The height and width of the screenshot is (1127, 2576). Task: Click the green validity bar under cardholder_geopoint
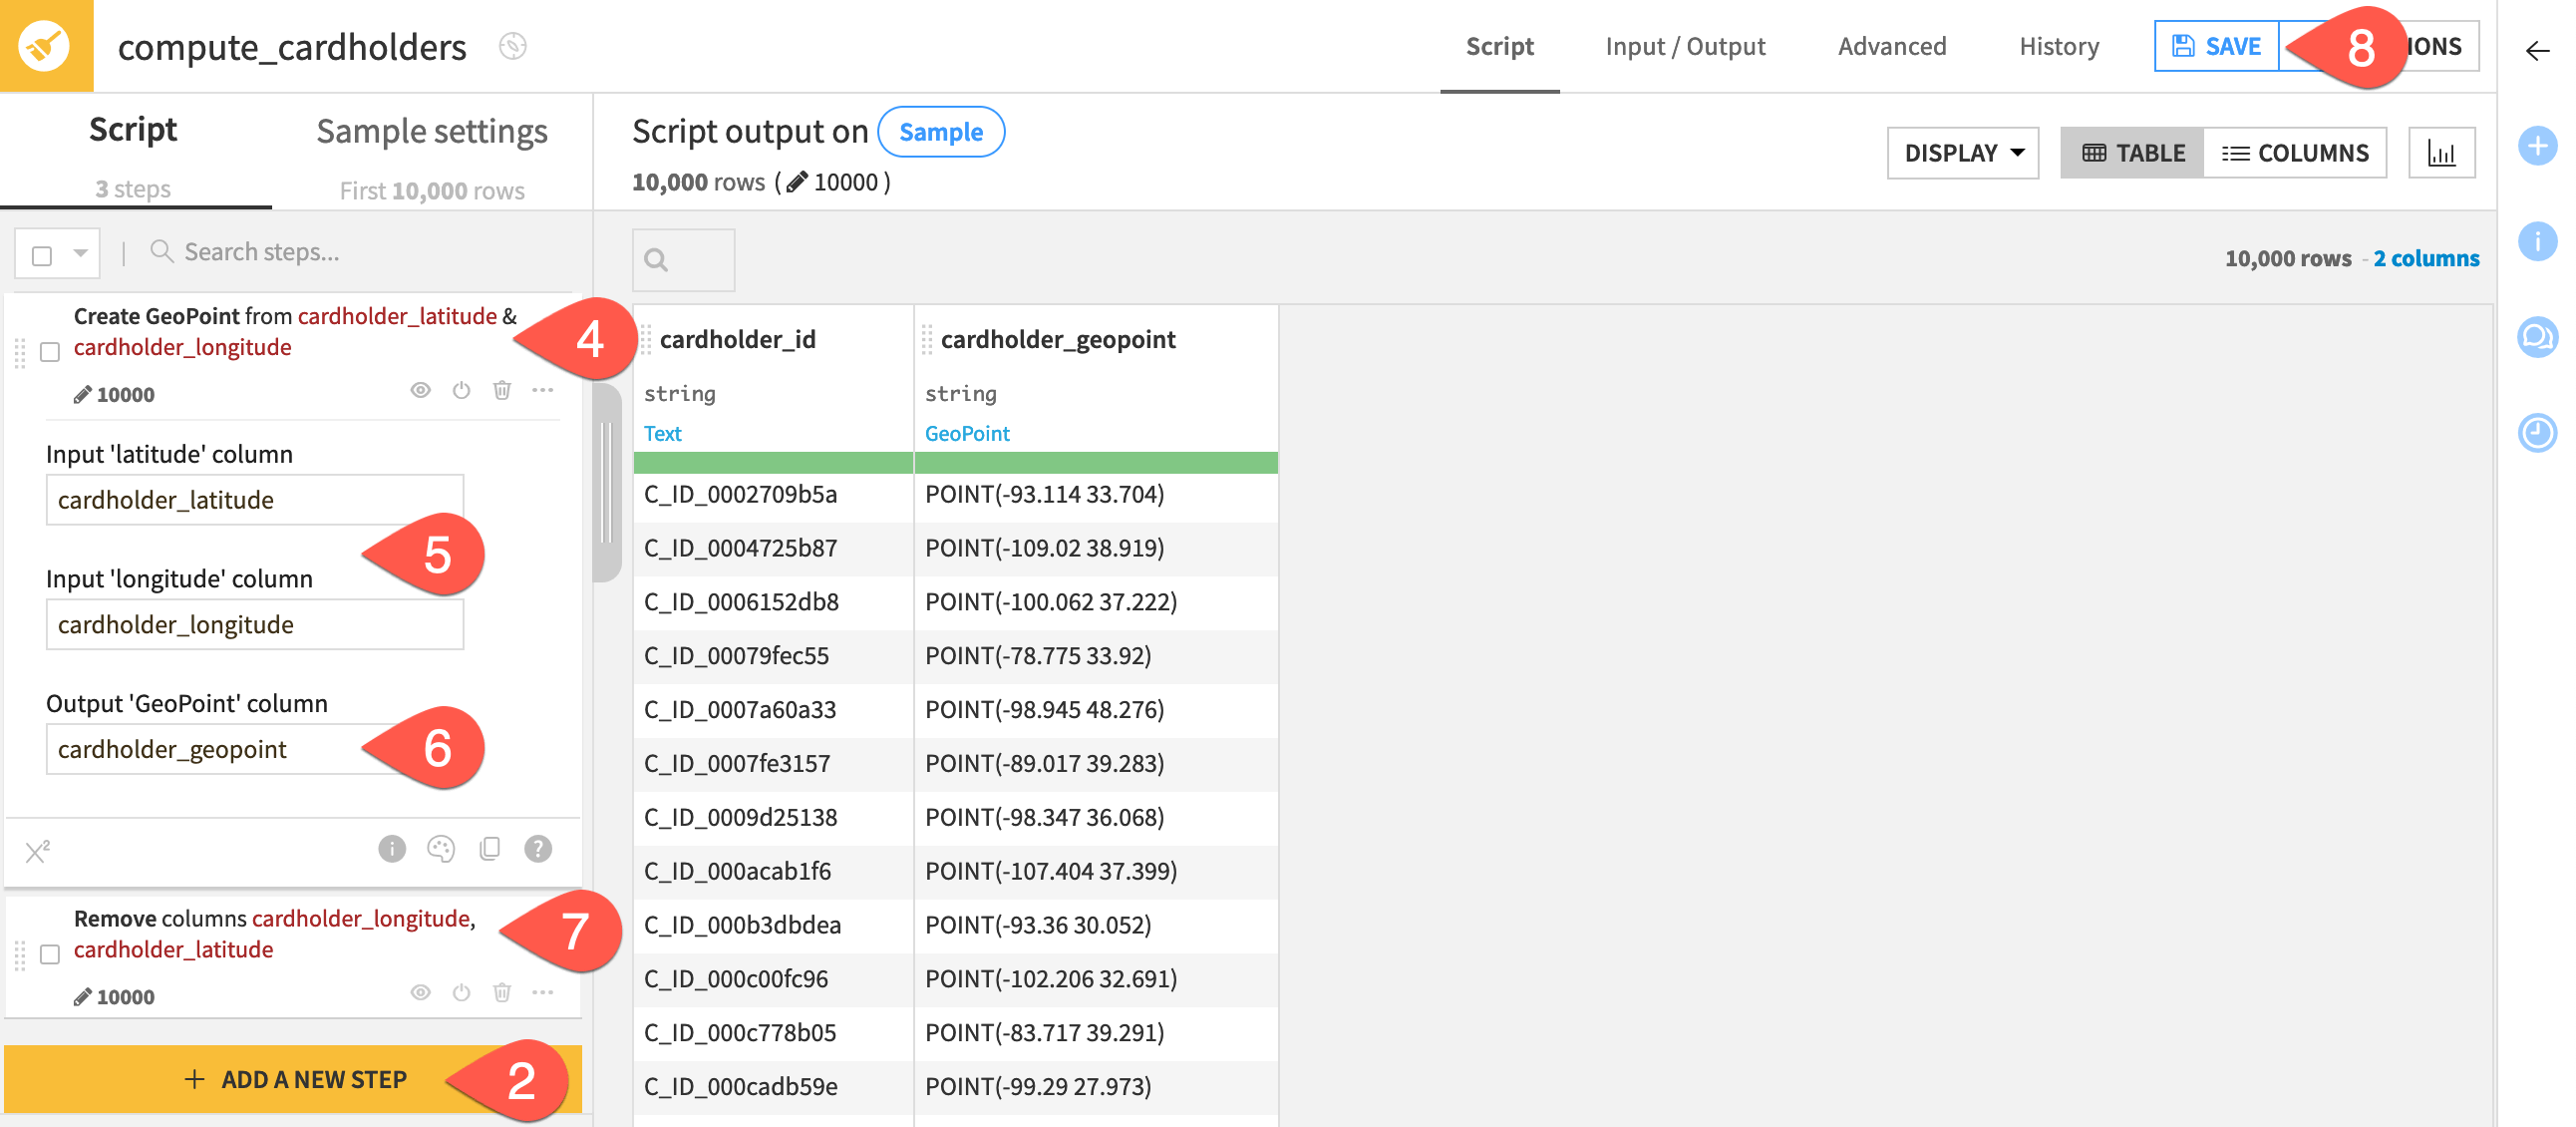click(x=1096, y=463)
